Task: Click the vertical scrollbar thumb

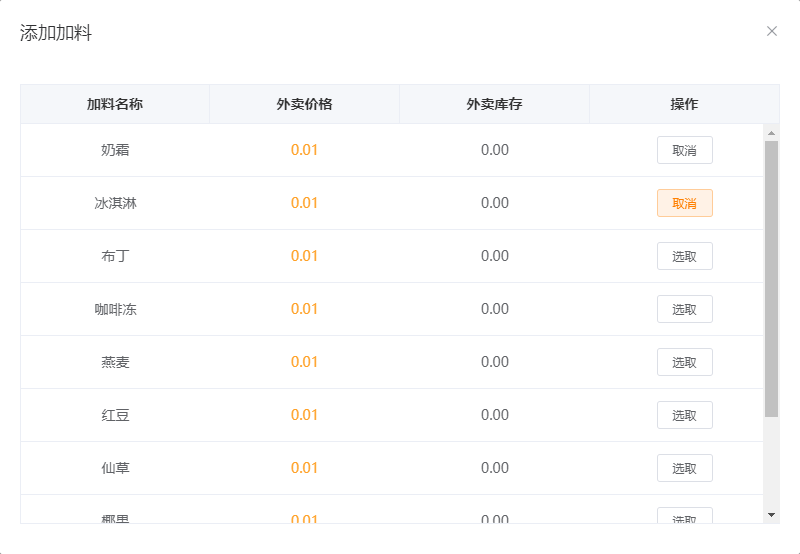Action: coord(771,278)
